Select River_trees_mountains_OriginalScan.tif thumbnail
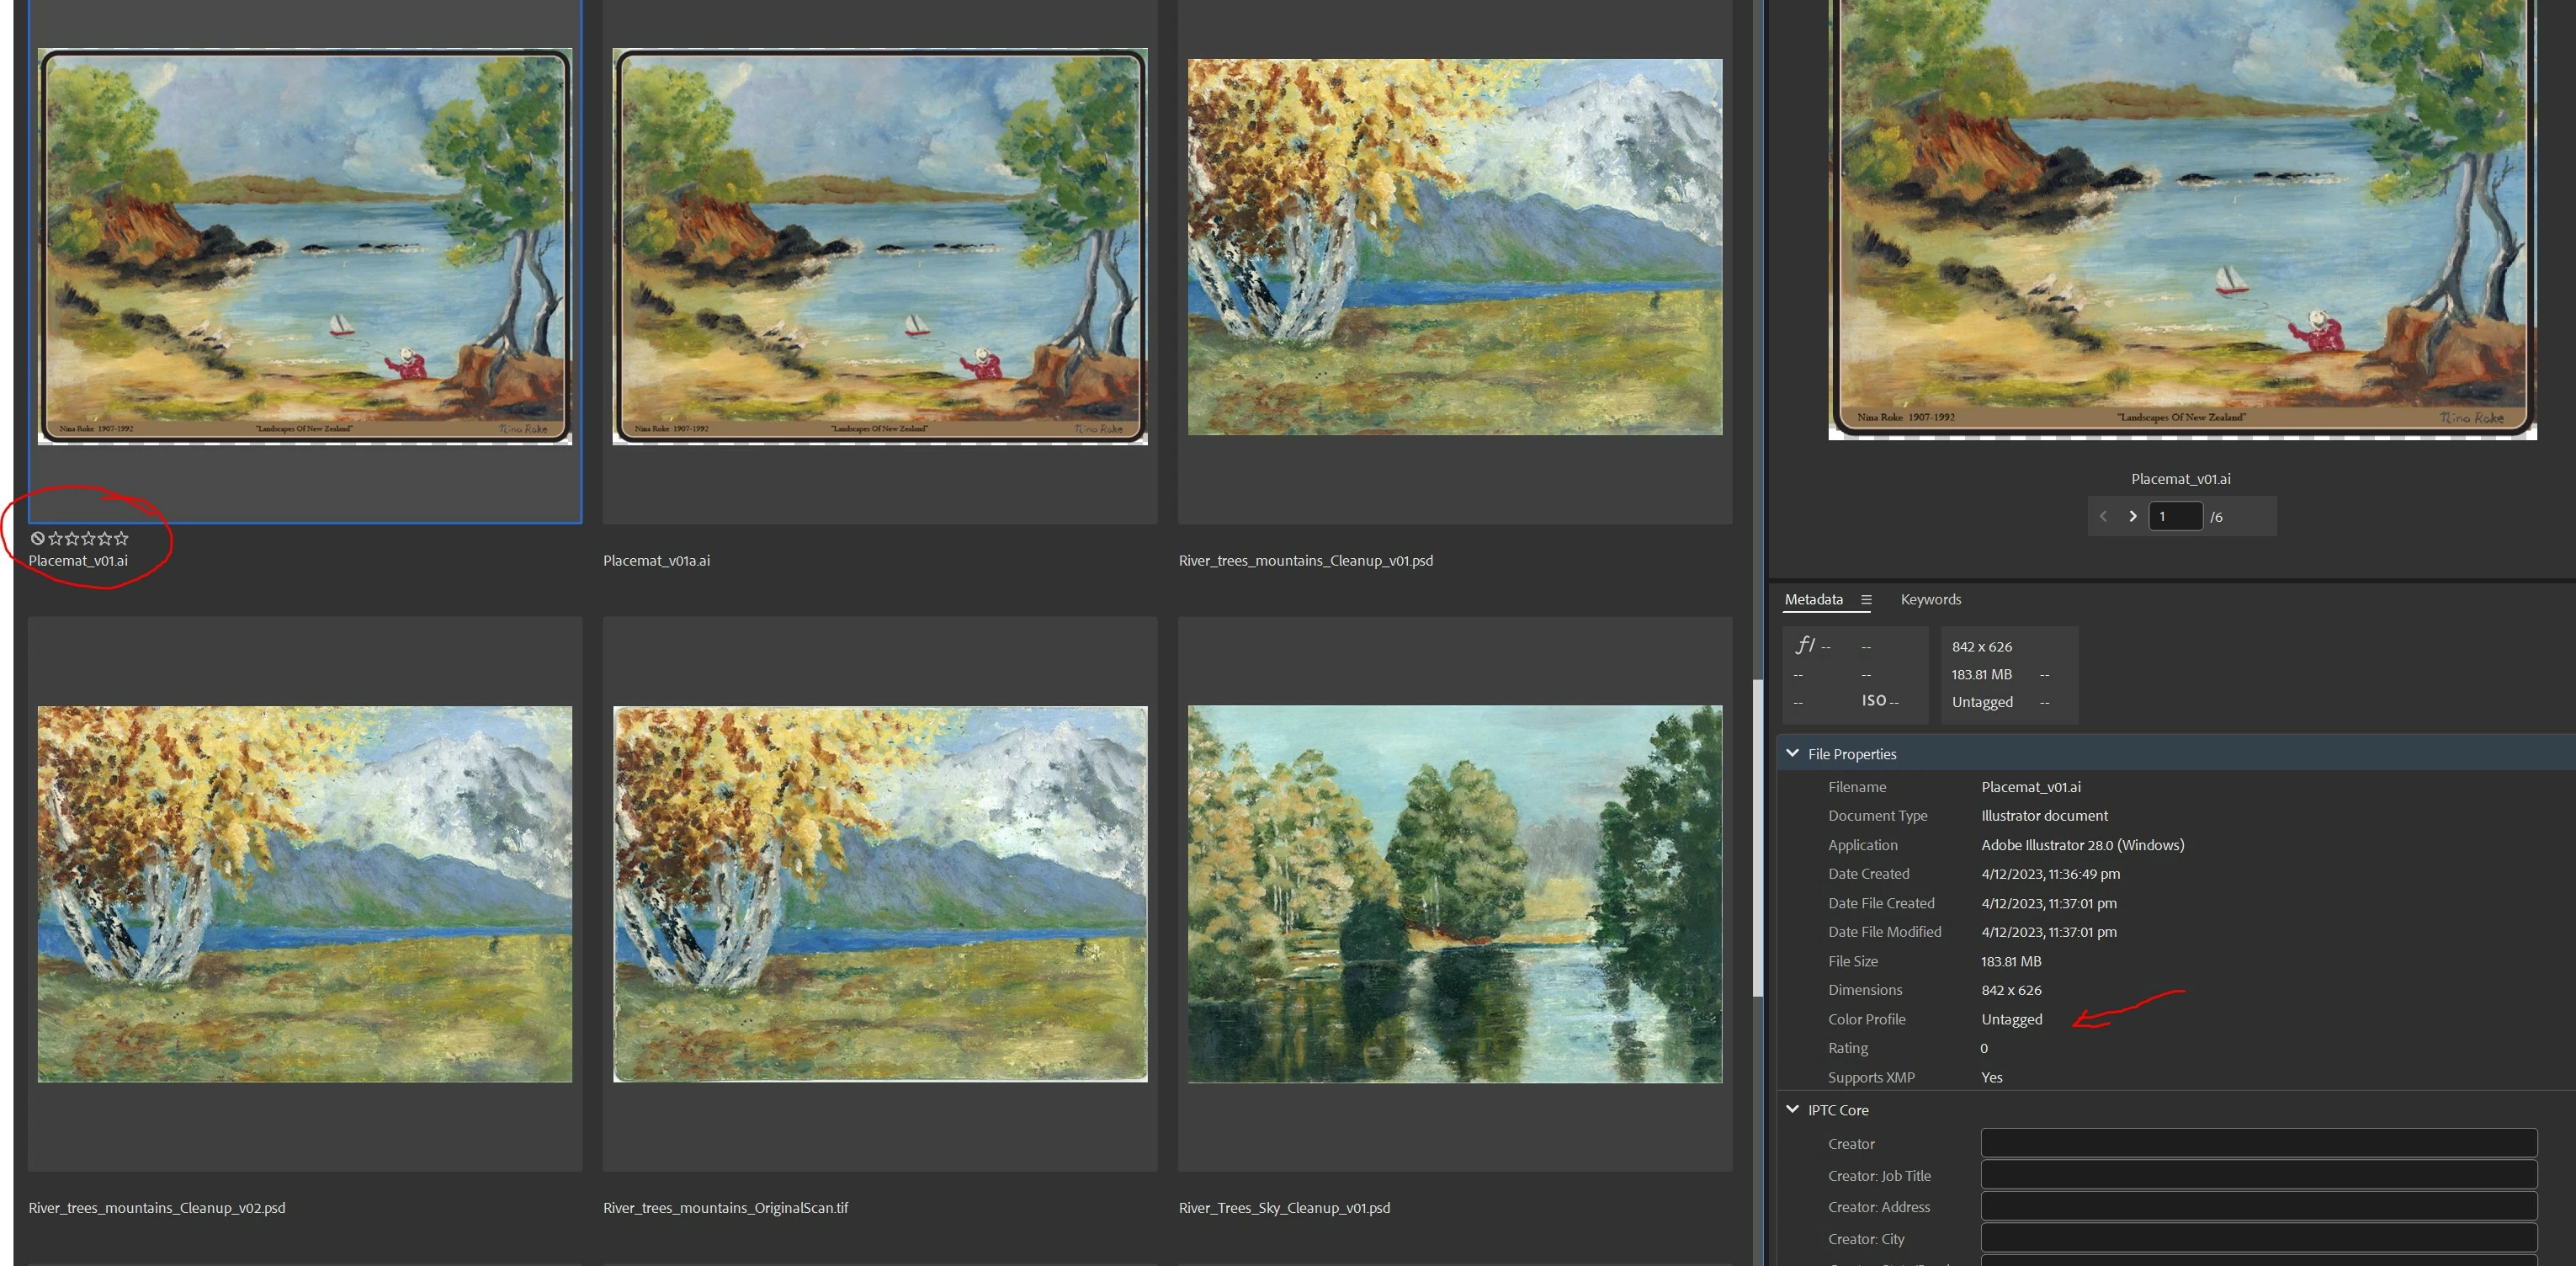This screenshot has height=1266, width=2576. (x=879, y=894)
